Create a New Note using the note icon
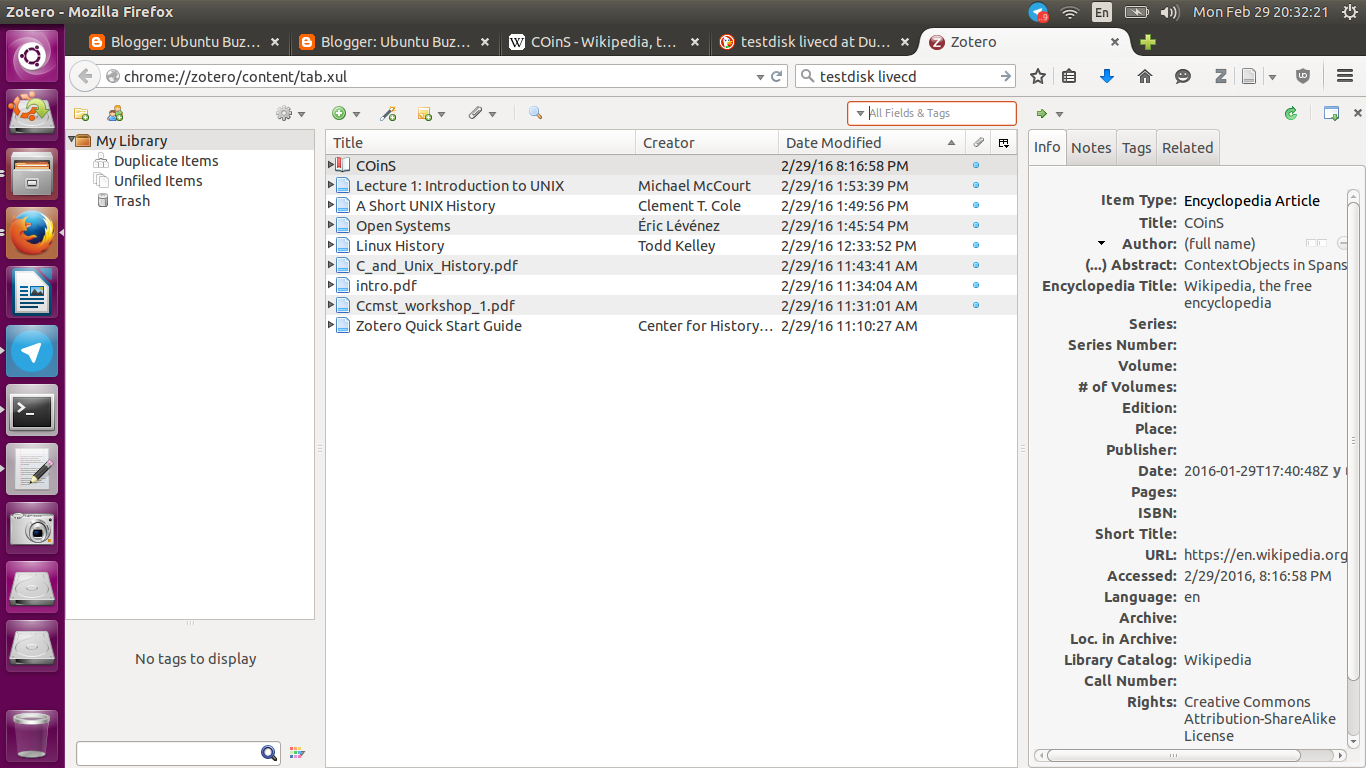The width and height of the screenshot is (1366, 768). click(426, 113)
